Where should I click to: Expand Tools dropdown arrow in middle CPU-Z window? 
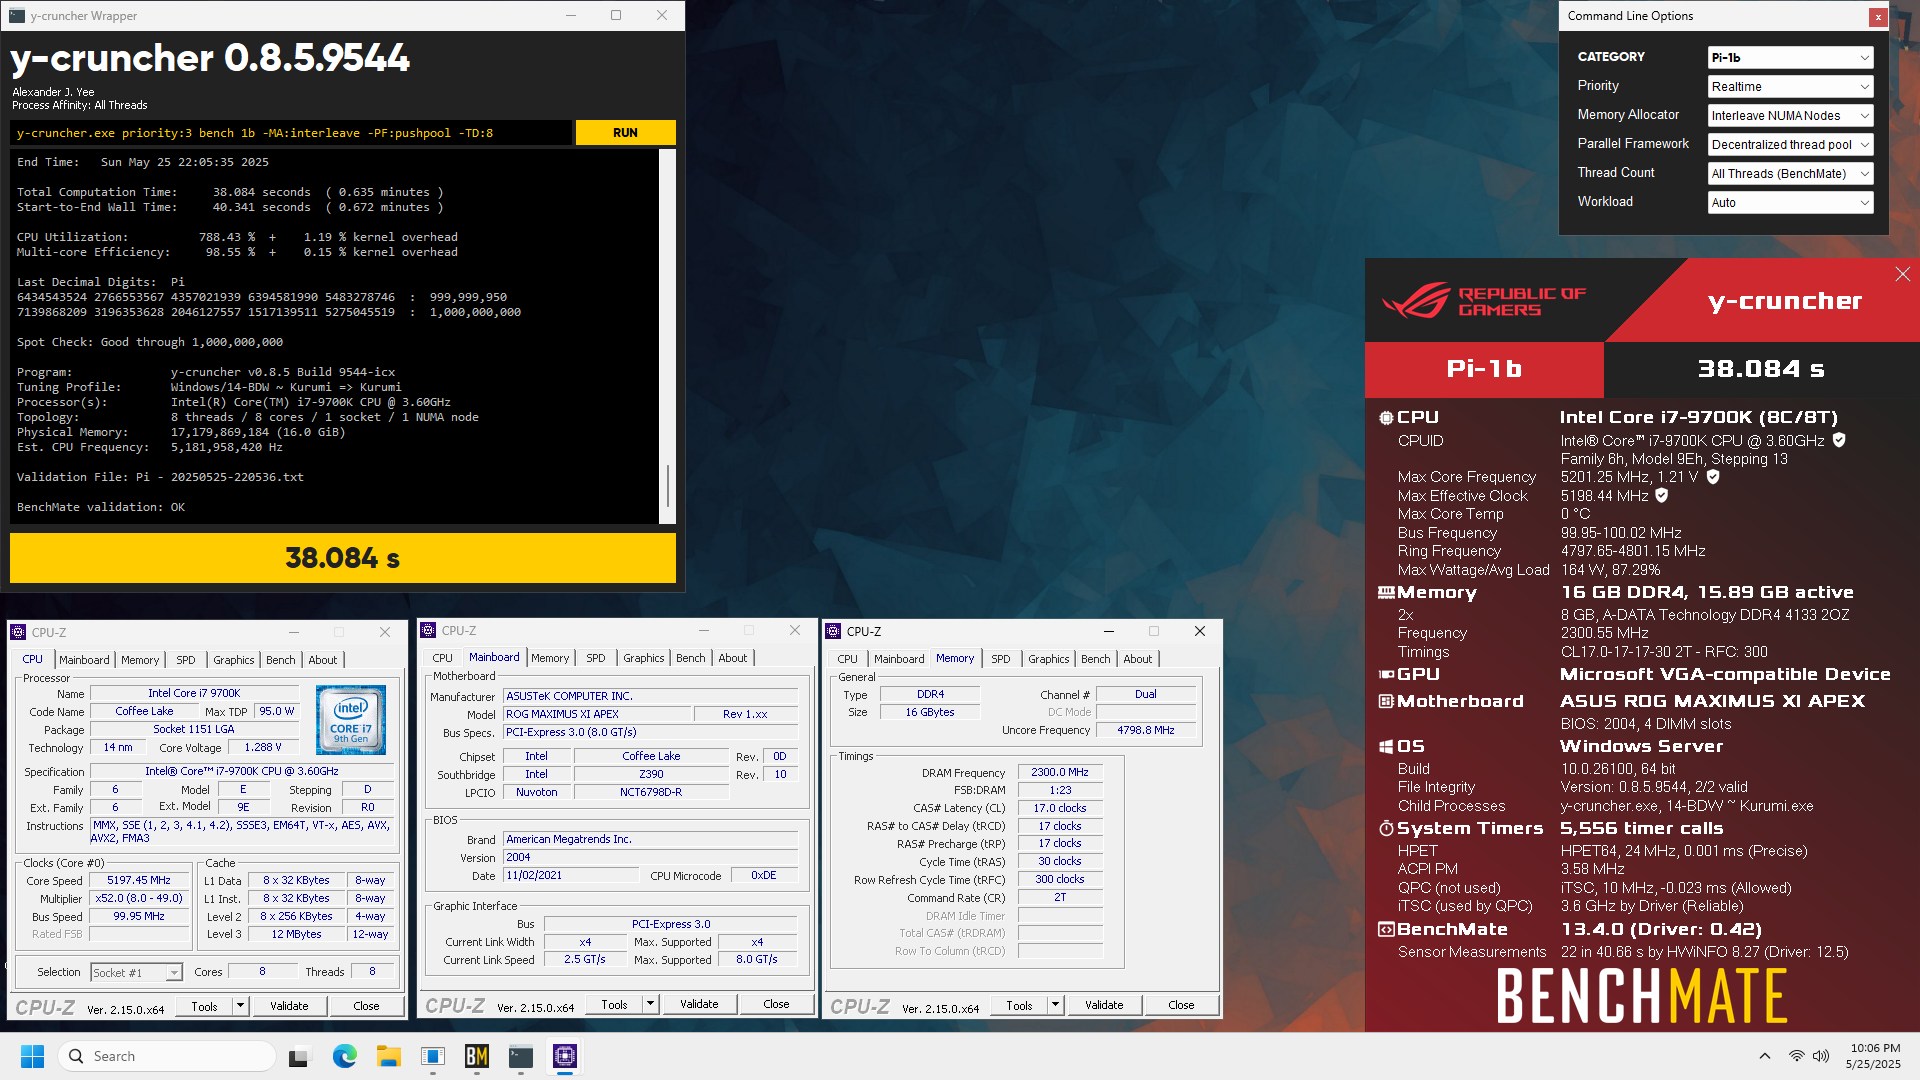(x=650, y=1004)
